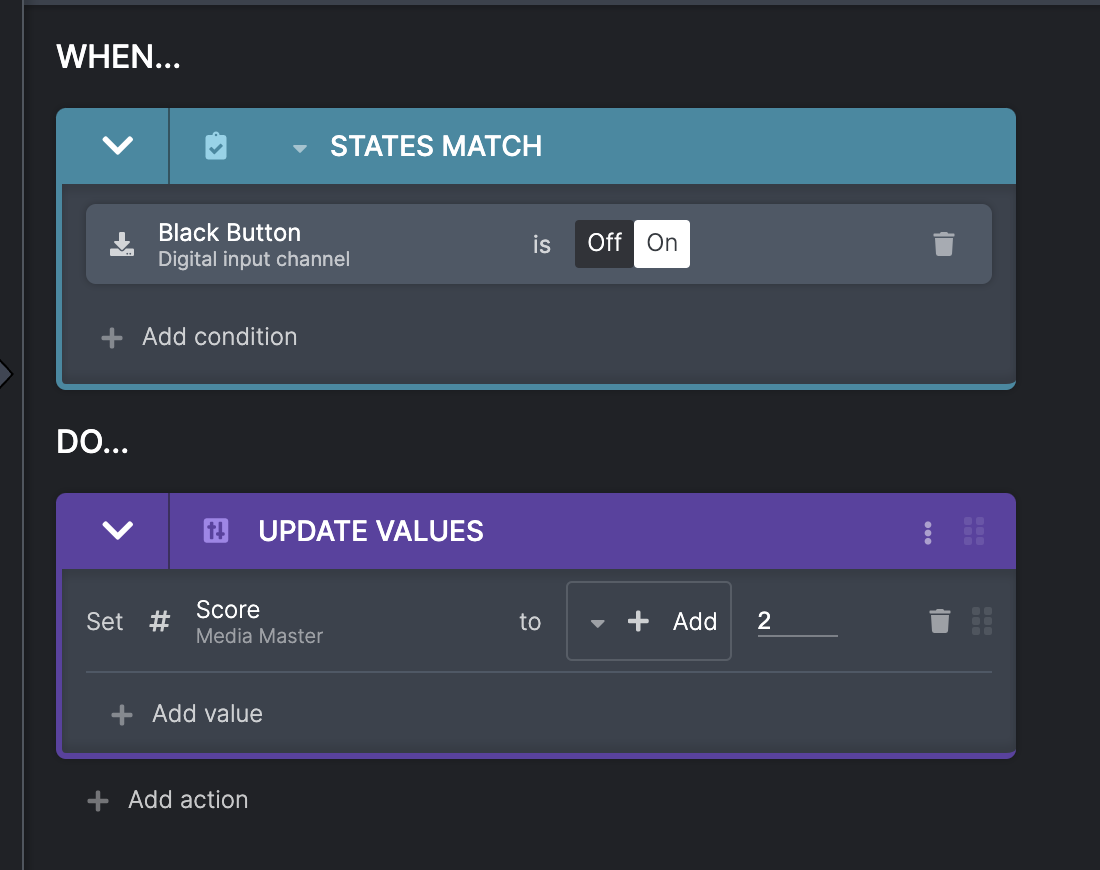
Task: Click the STATES MATCH title text
Action: [436, 146]
